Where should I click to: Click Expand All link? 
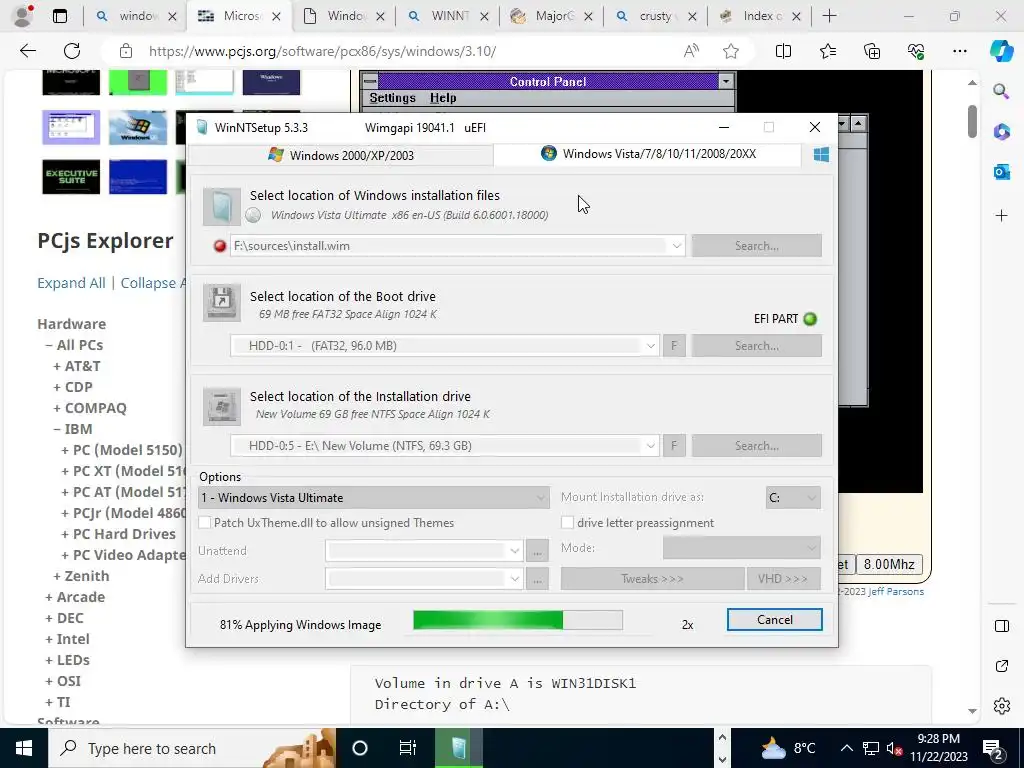tap(71, 283)
